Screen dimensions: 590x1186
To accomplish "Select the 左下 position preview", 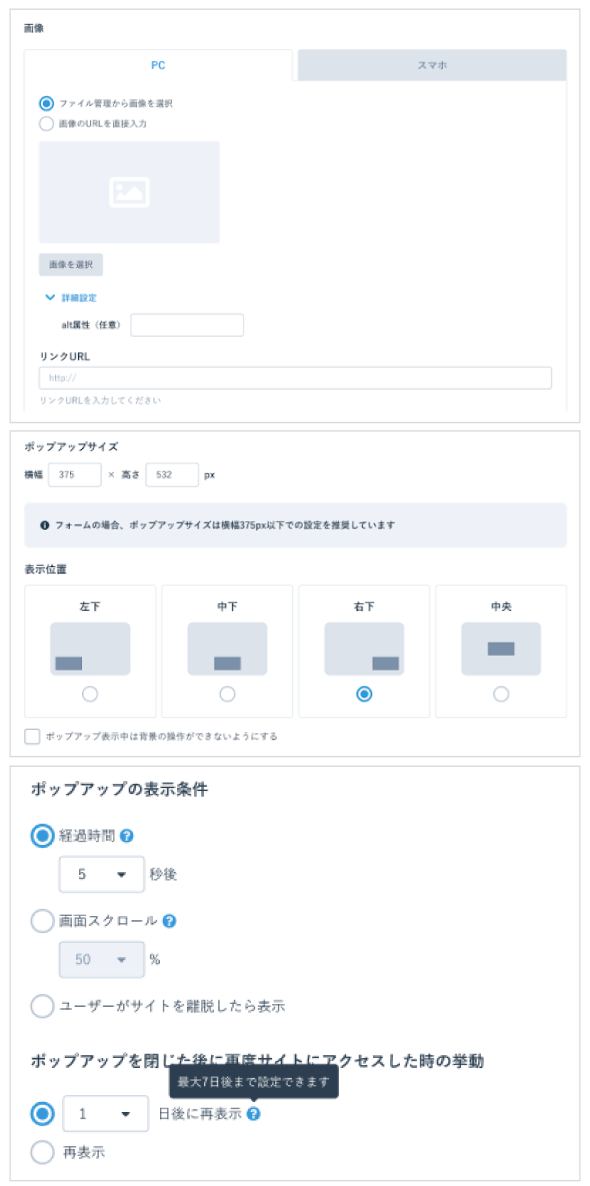I will [90, 649].
